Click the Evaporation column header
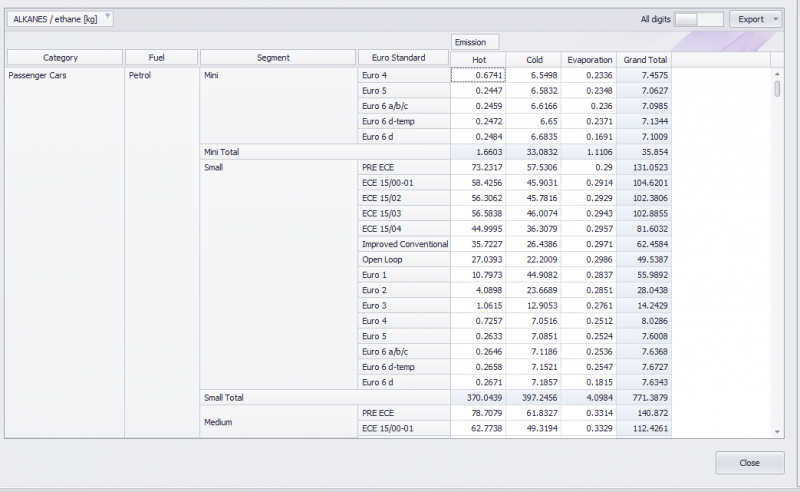The image size is (800, 492). [x=588, y=59]
